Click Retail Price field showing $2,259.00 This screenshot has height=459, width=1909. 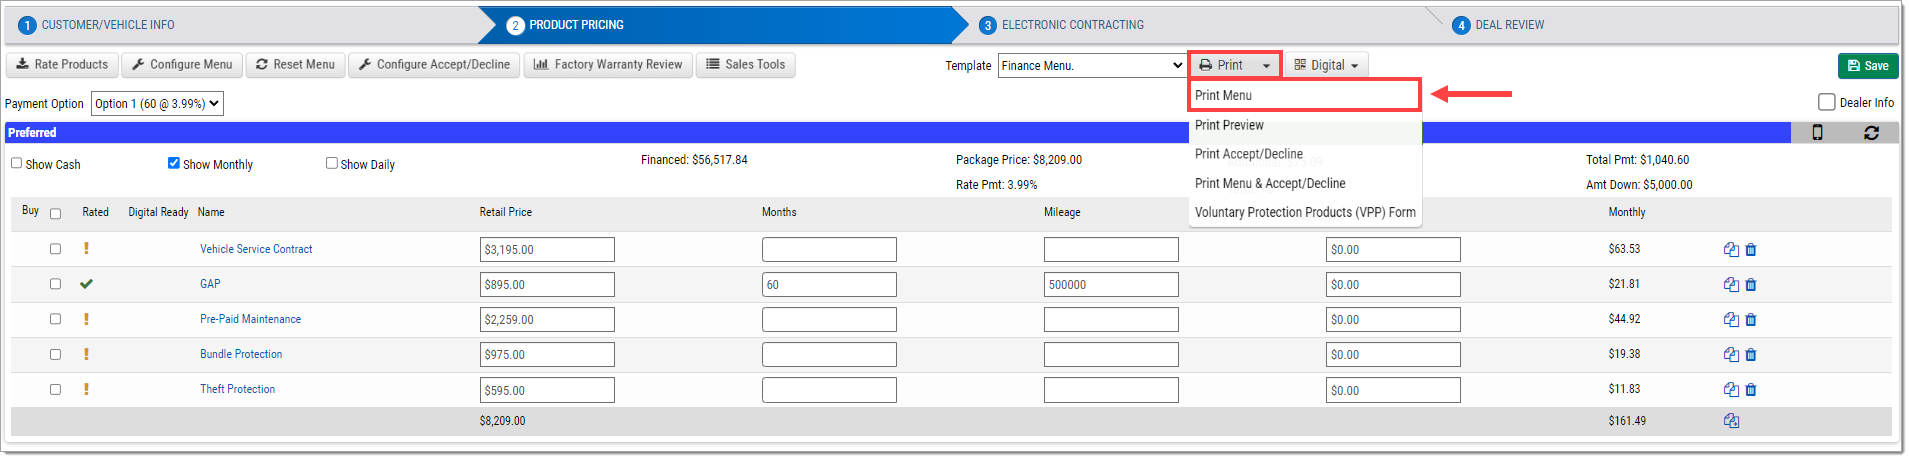click(547, 320)
